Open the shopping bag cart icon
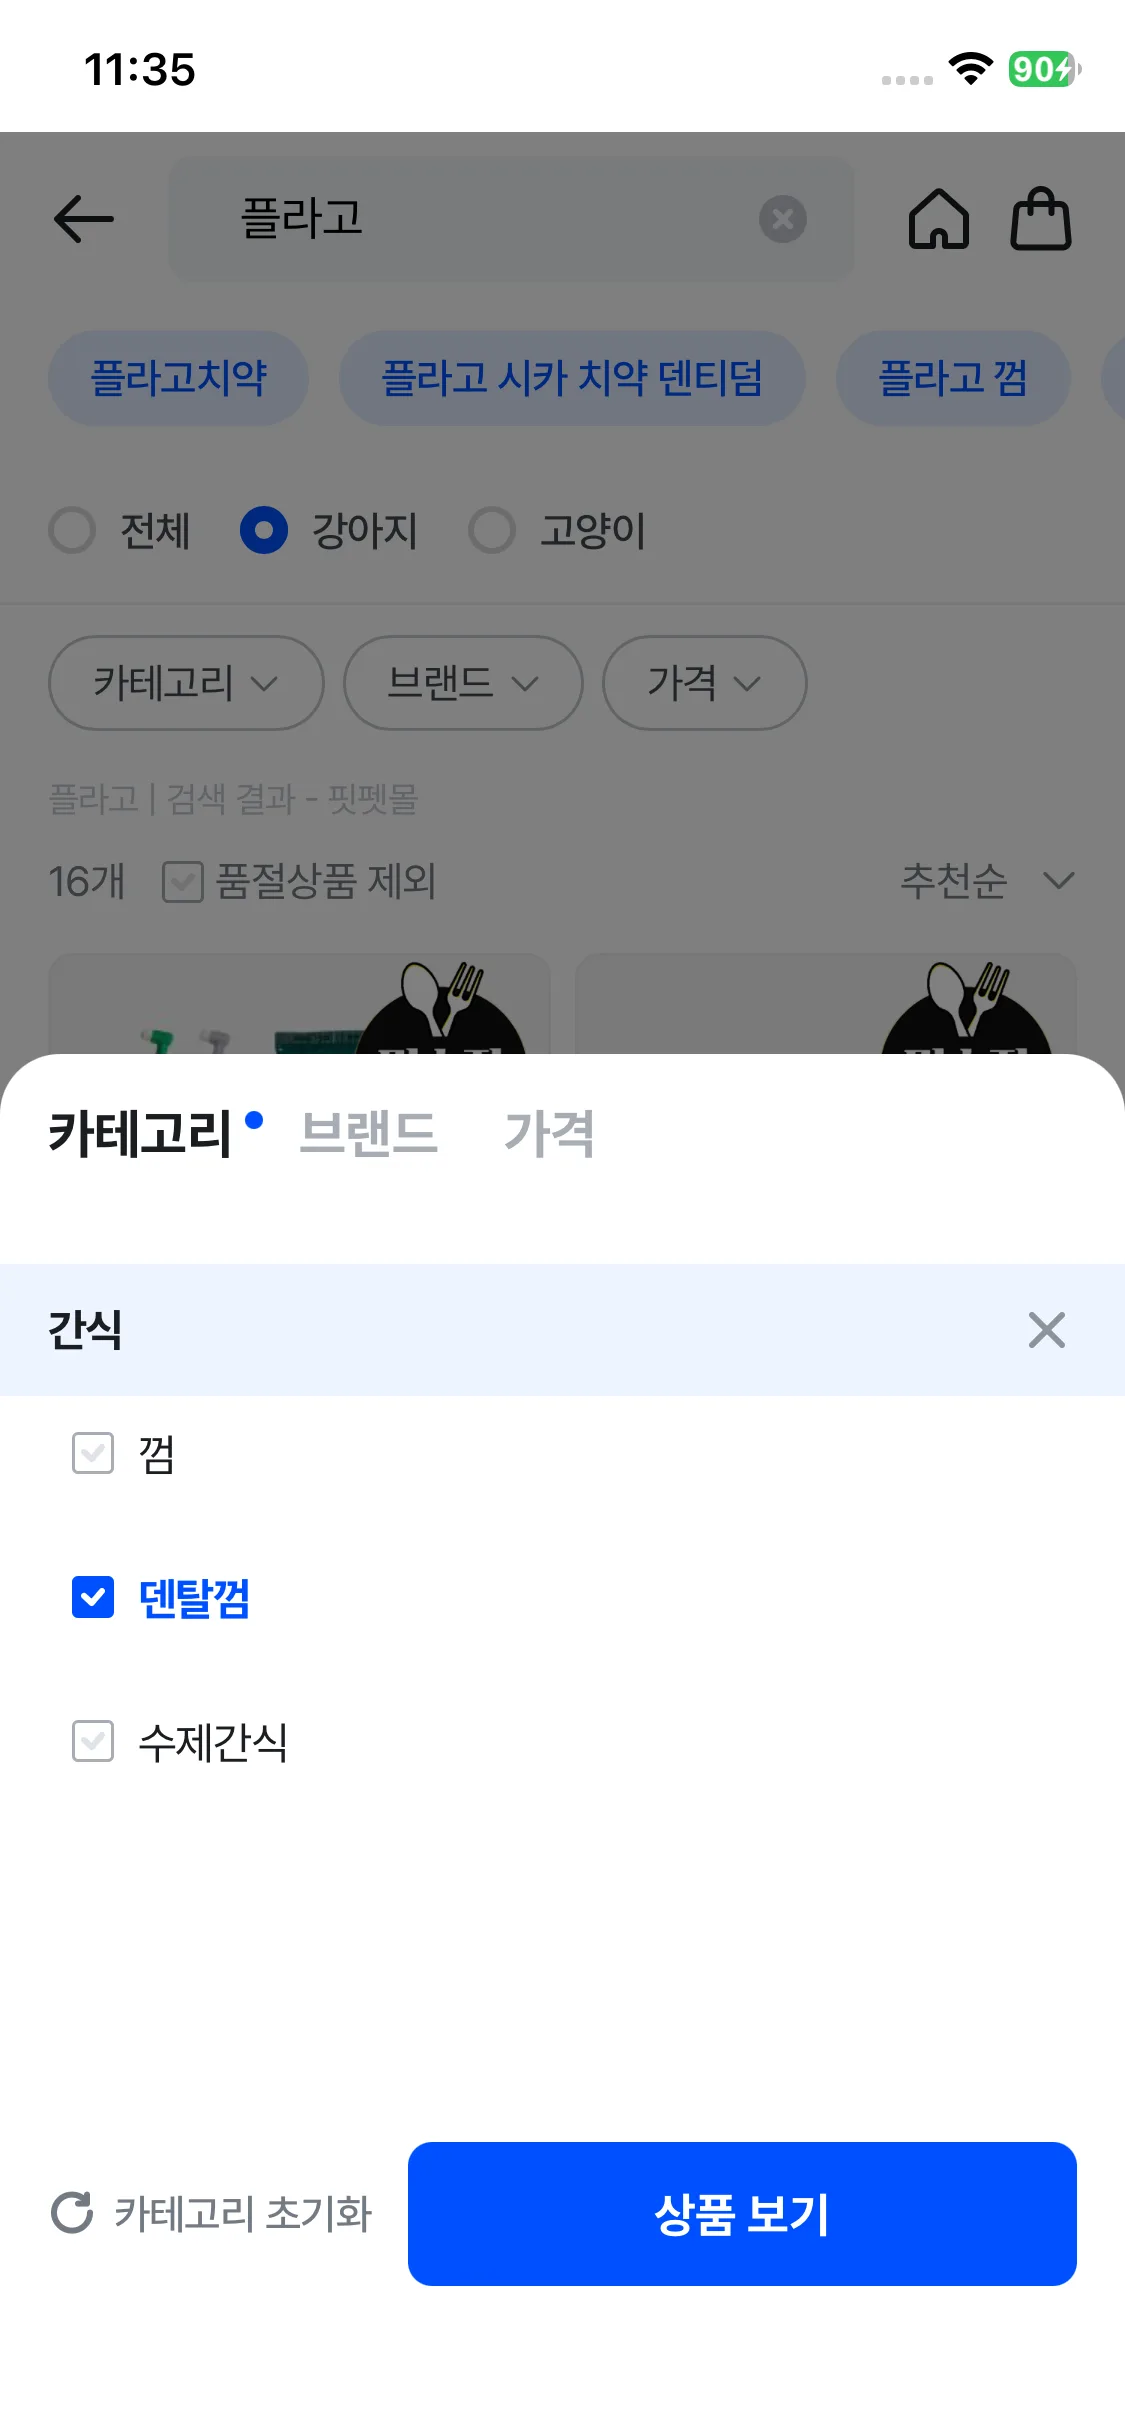The height and width of the screenshot is (2436, 1125). pyautogui.click(x=1040, y=219)
